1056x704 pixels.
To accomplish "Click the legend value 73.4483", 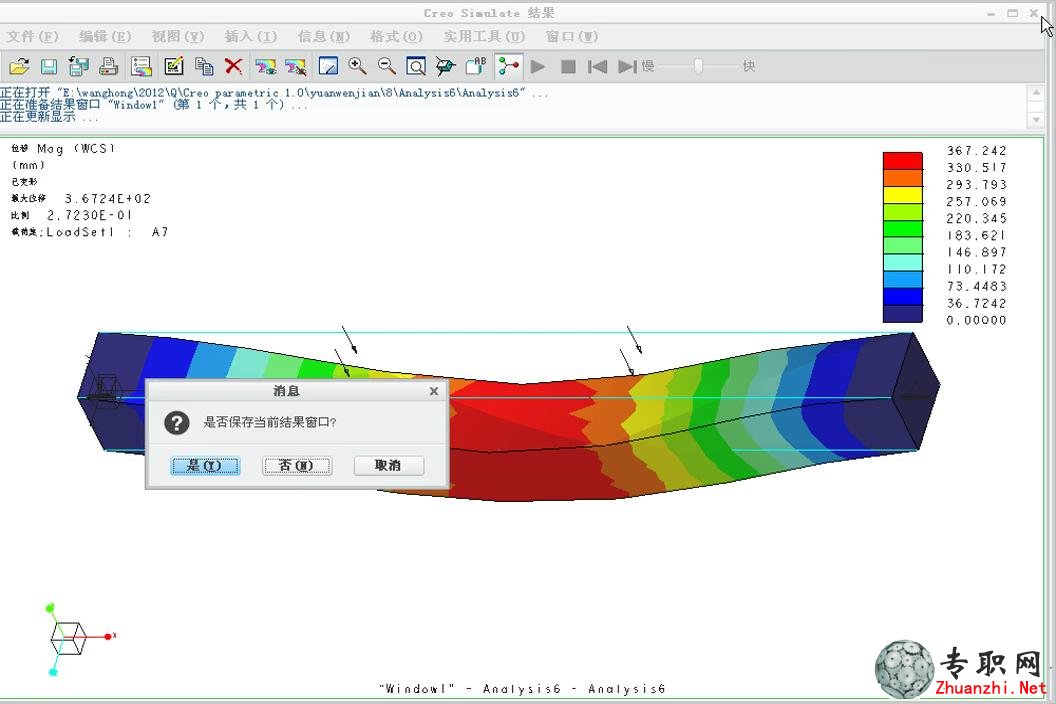I will pyautogui.click(x=977, y=287).
